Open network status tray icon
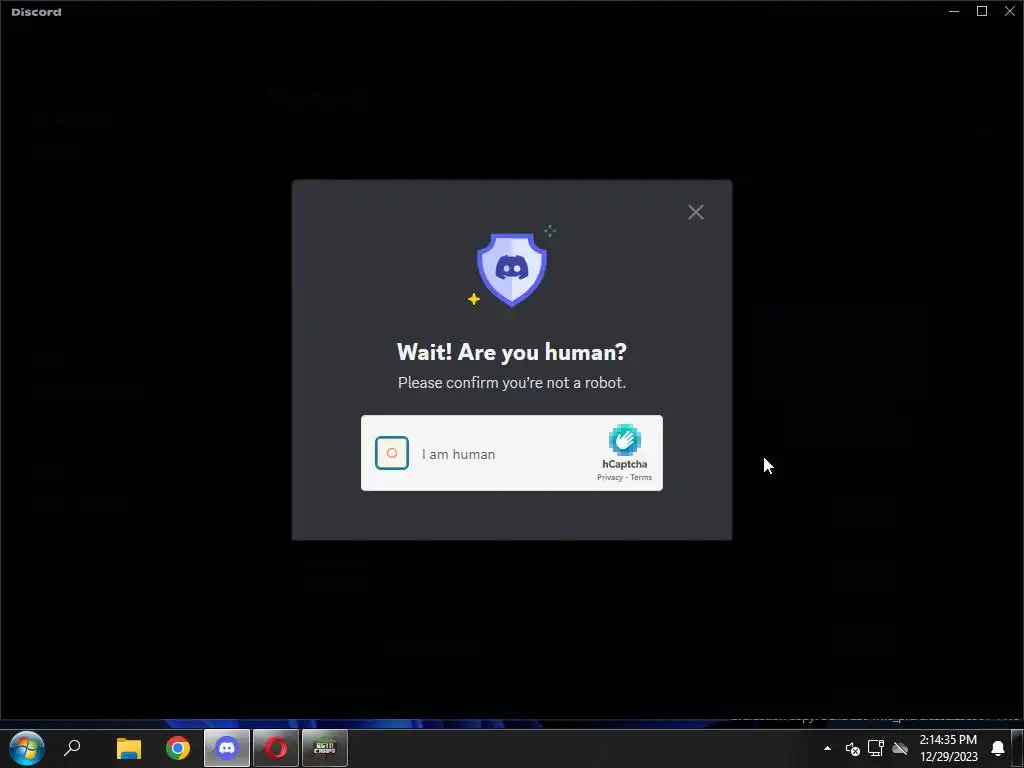 point(876,748)
